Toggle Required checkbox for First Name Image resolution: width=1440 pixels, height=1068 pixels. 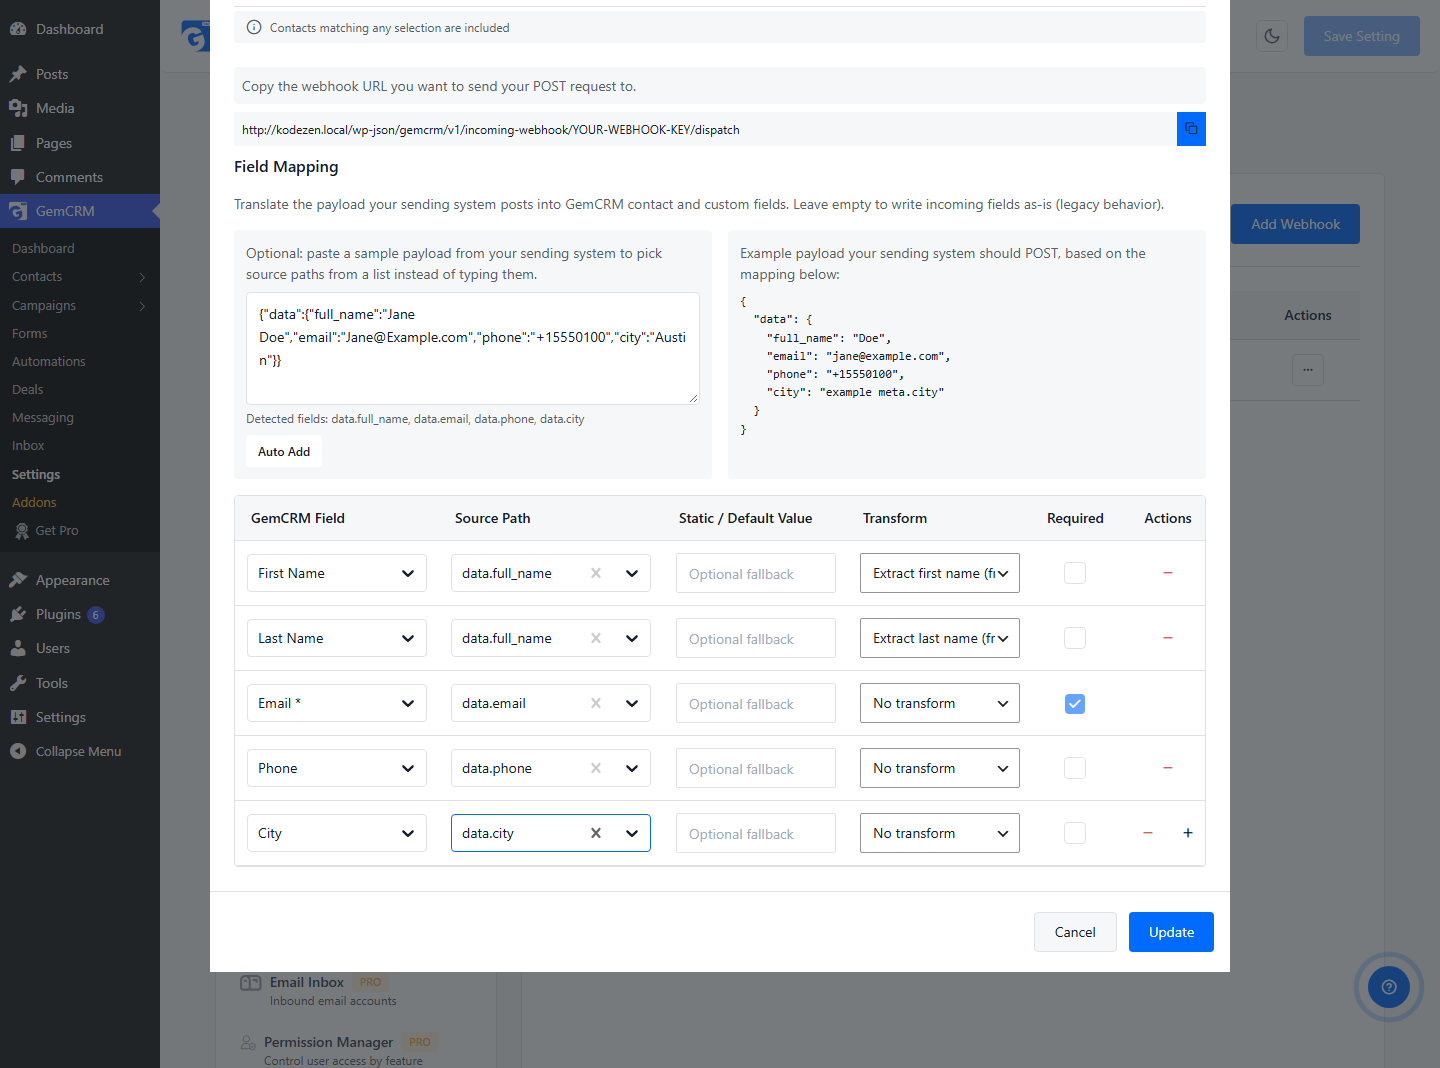pyautogui.click(x=1075, y=573)
